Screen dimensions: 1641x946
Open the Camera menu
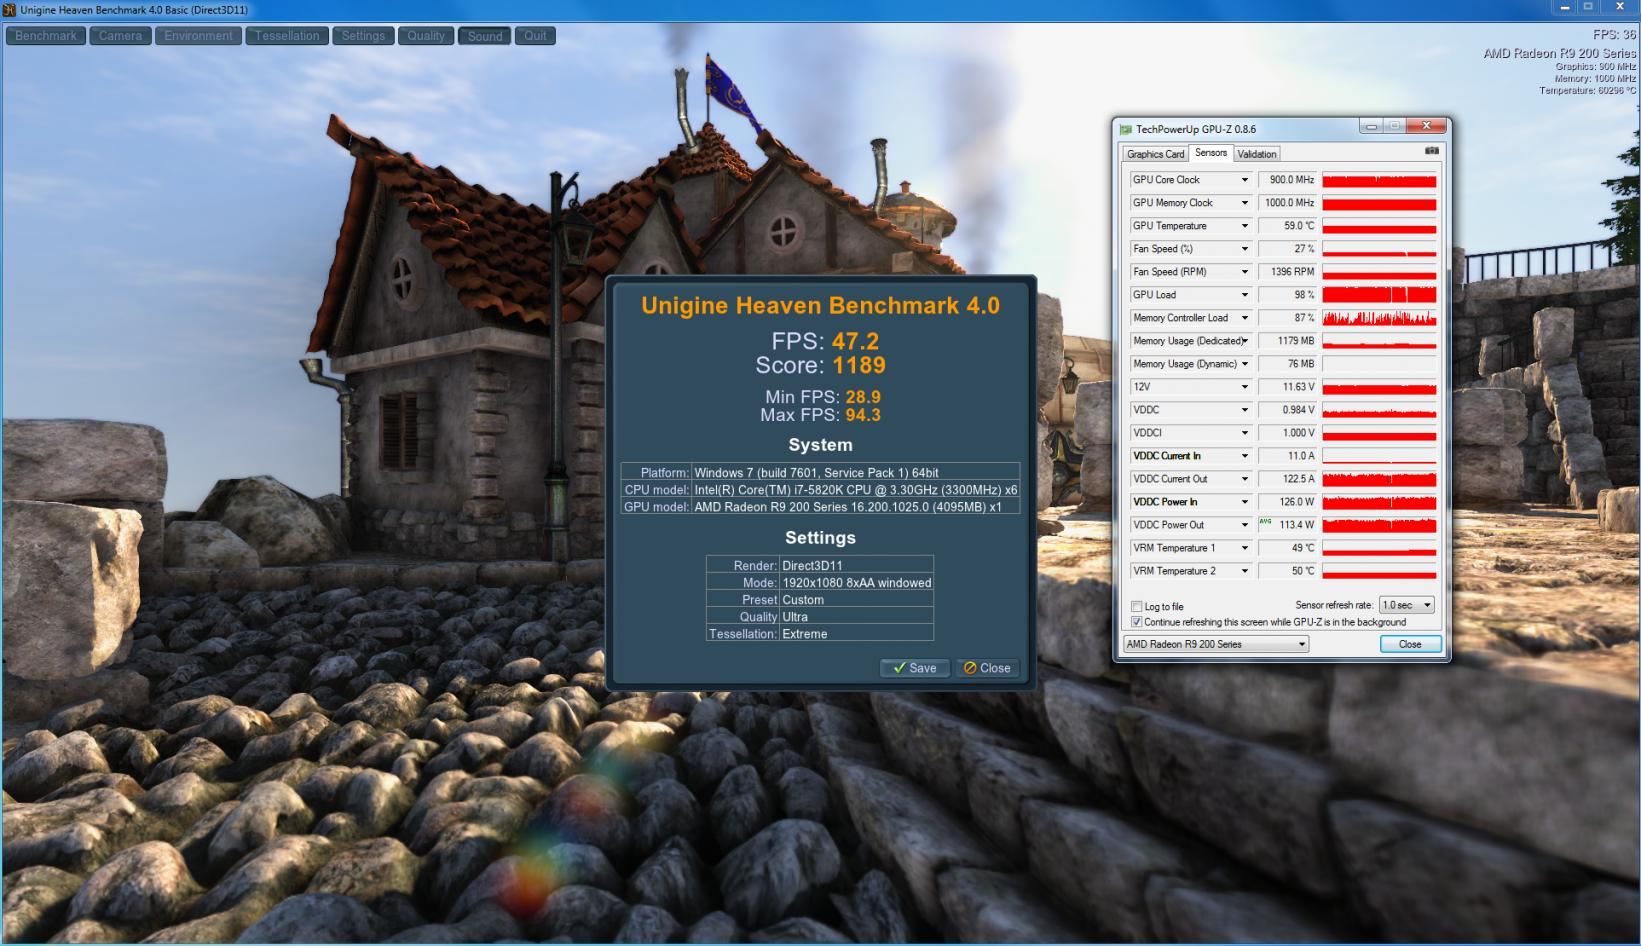click(120, 36)
